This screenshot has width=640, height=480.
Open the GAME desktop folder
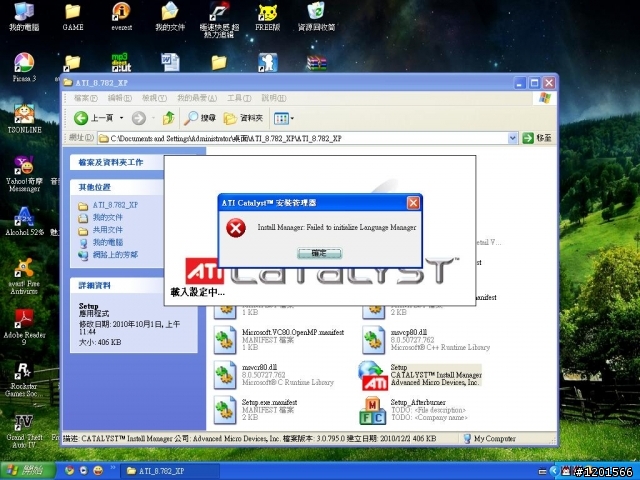coord(73,17)
